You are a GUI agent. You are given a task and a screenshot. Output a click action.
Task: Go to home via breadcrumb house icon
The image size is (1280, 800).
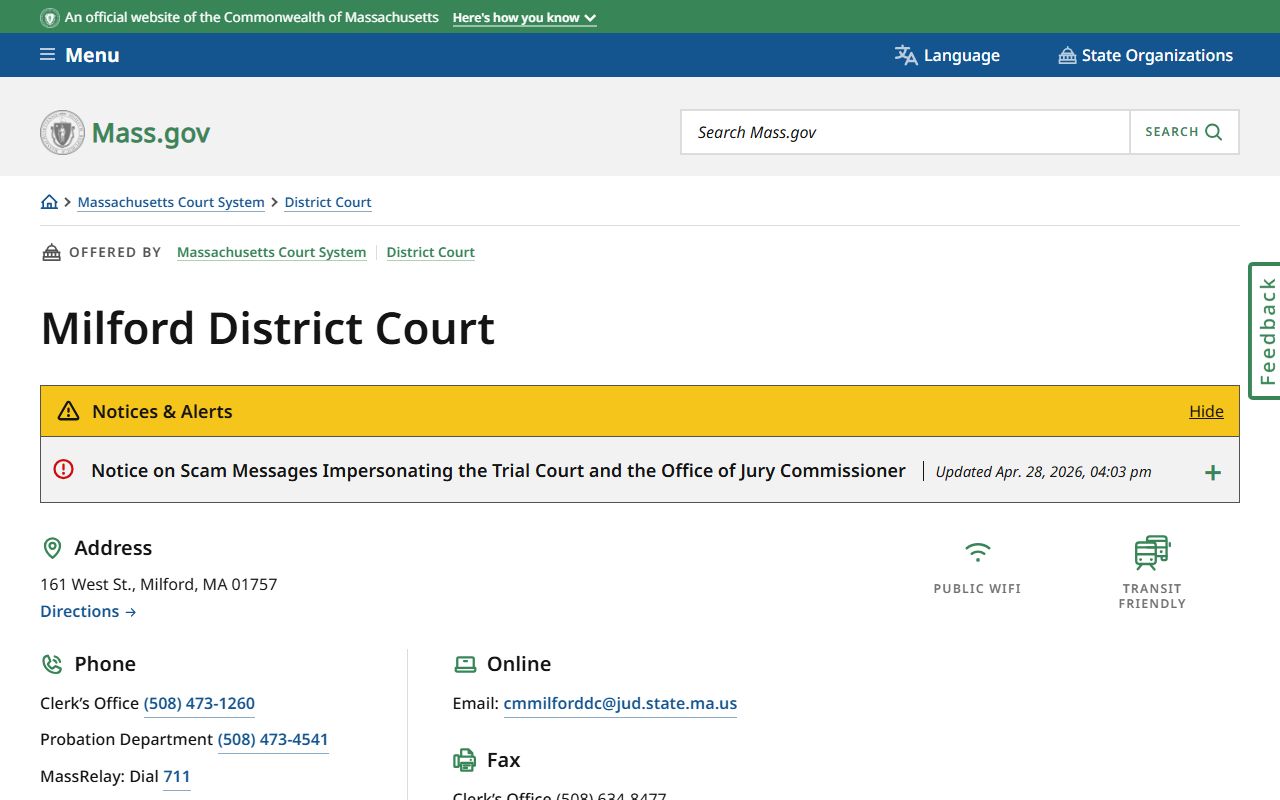point(49,202)
